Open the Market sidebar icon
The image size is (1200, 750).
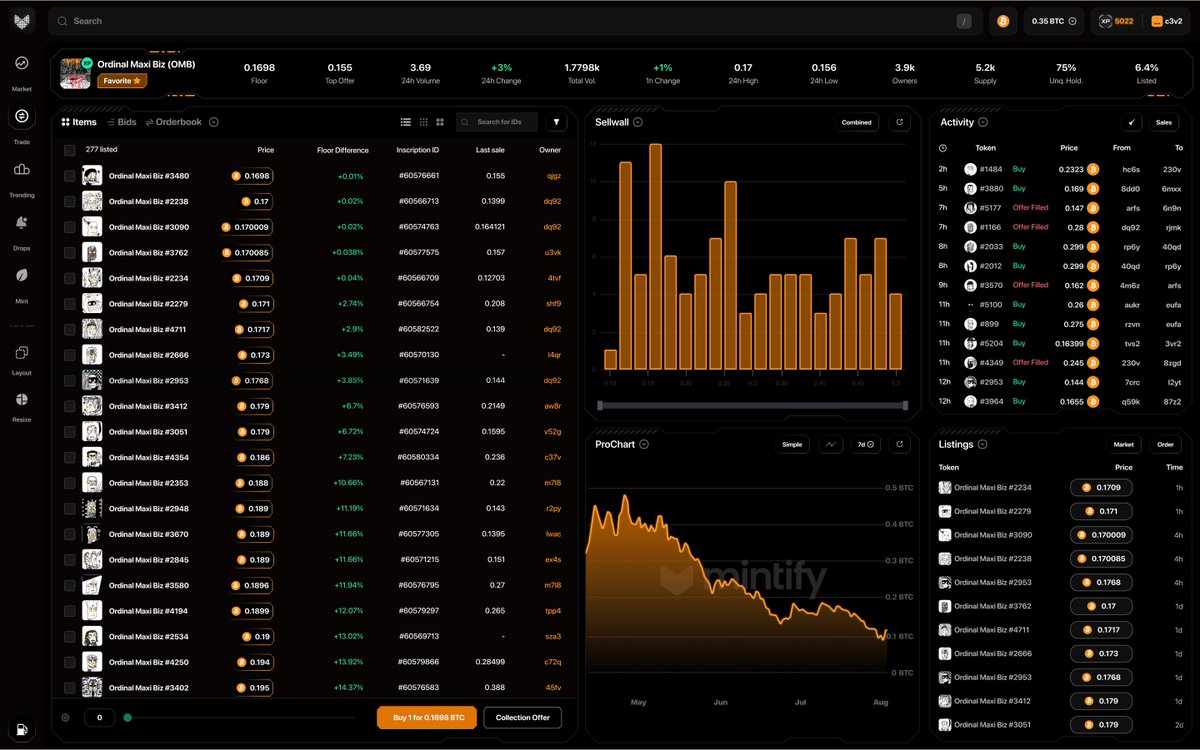[22, 63]
